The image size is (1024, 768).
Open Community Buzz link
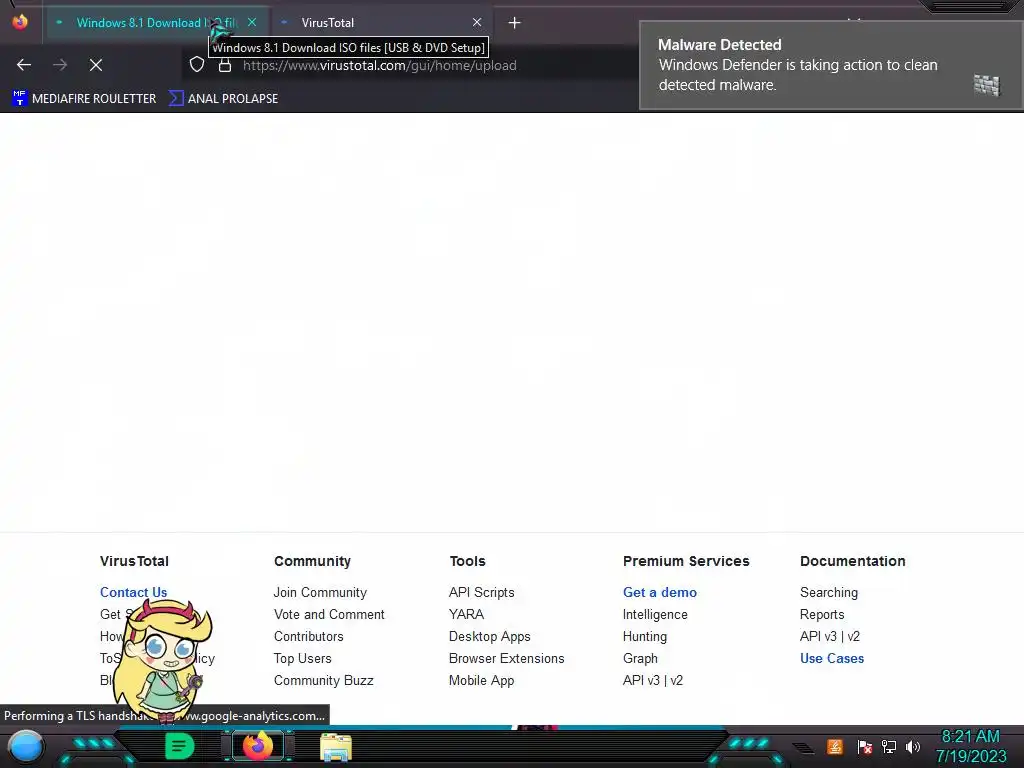coord(323,680)
